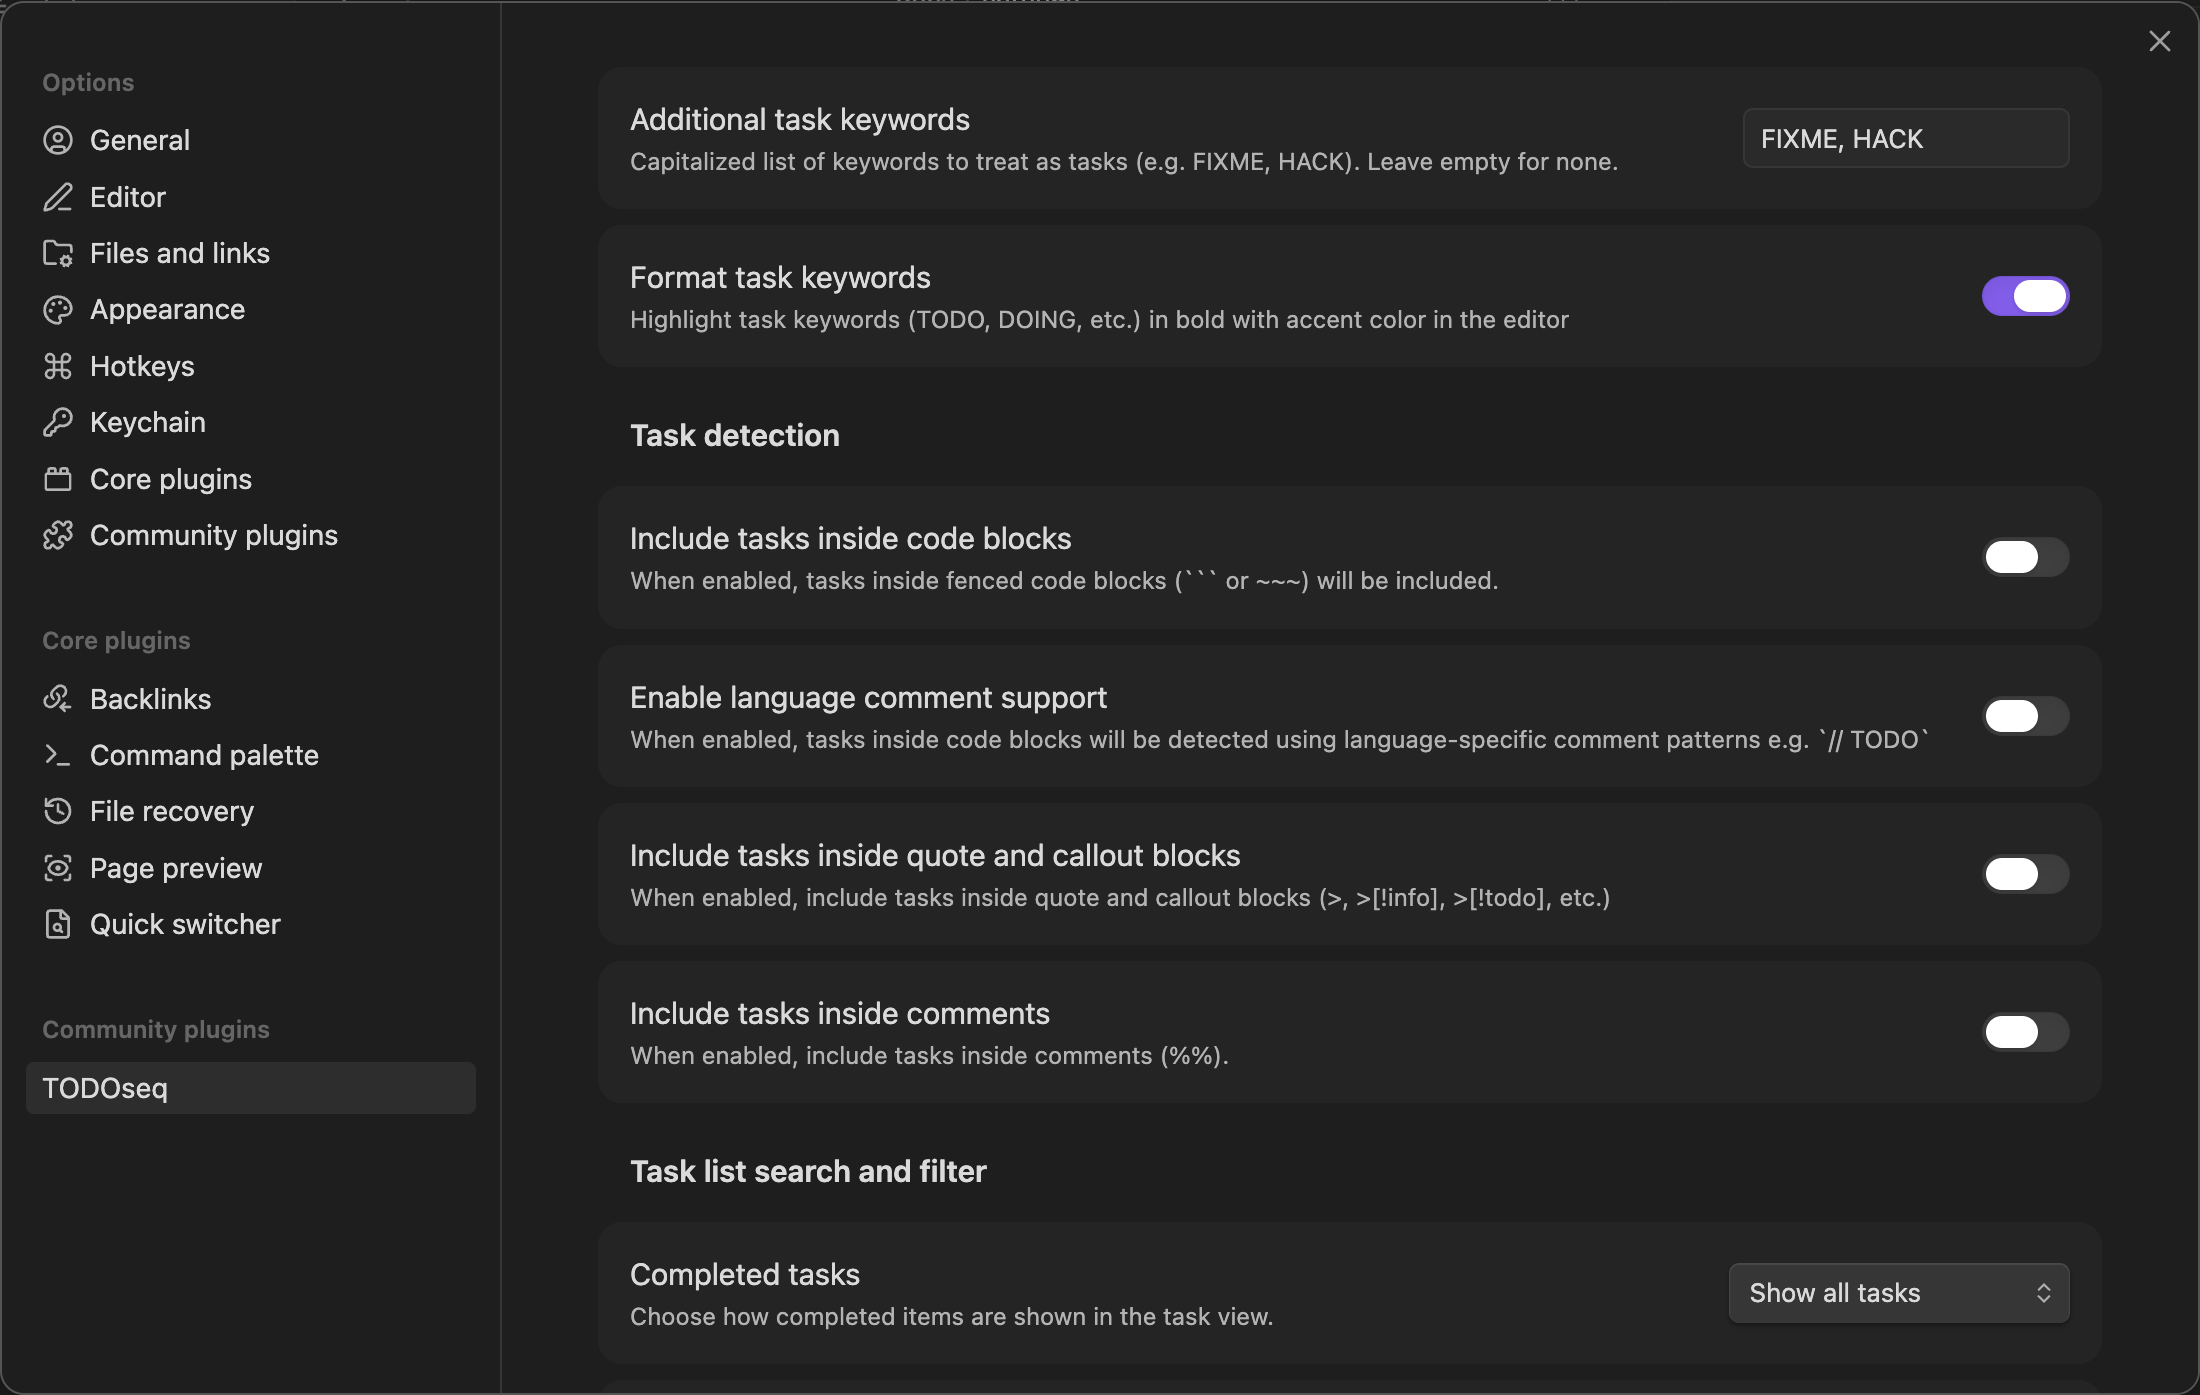Screen dimensions: 2200x1395
Task: Open Files and links settings icon
Action: (x=58, y=253)
